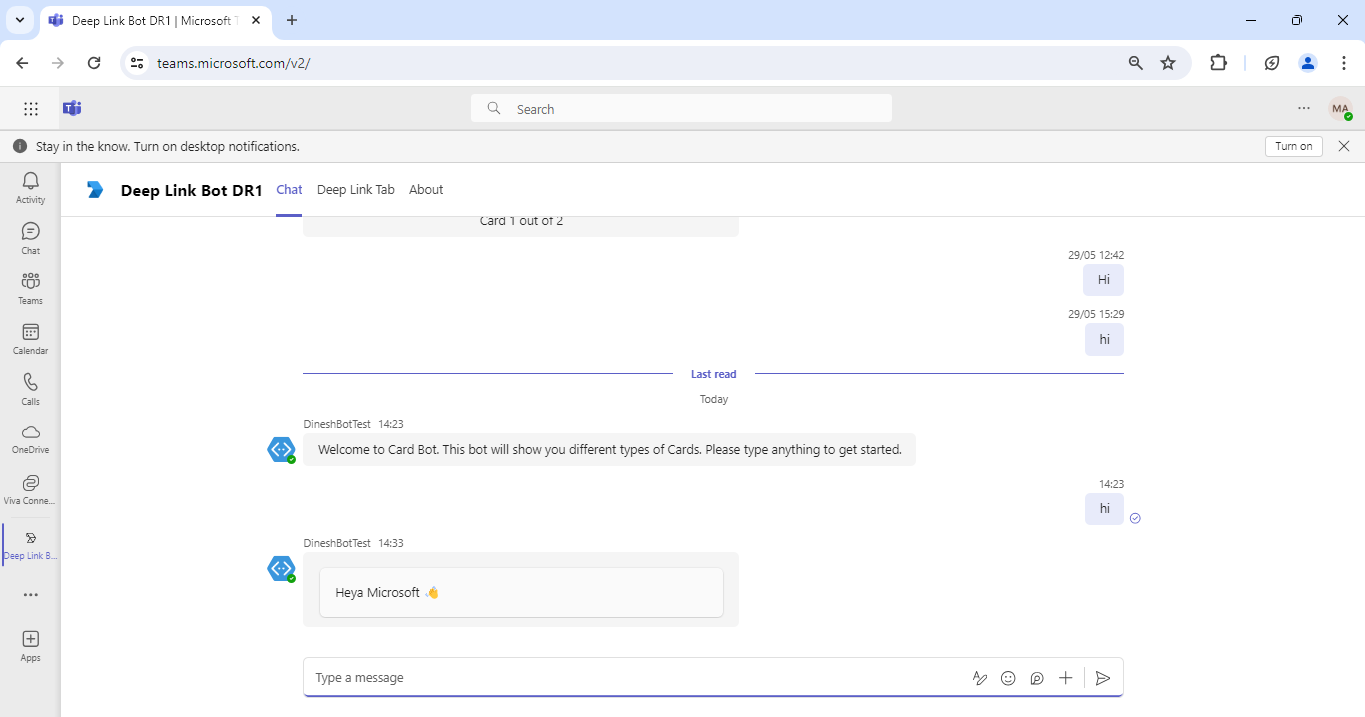Dismiss the notifications banner

pos(1344,145)
